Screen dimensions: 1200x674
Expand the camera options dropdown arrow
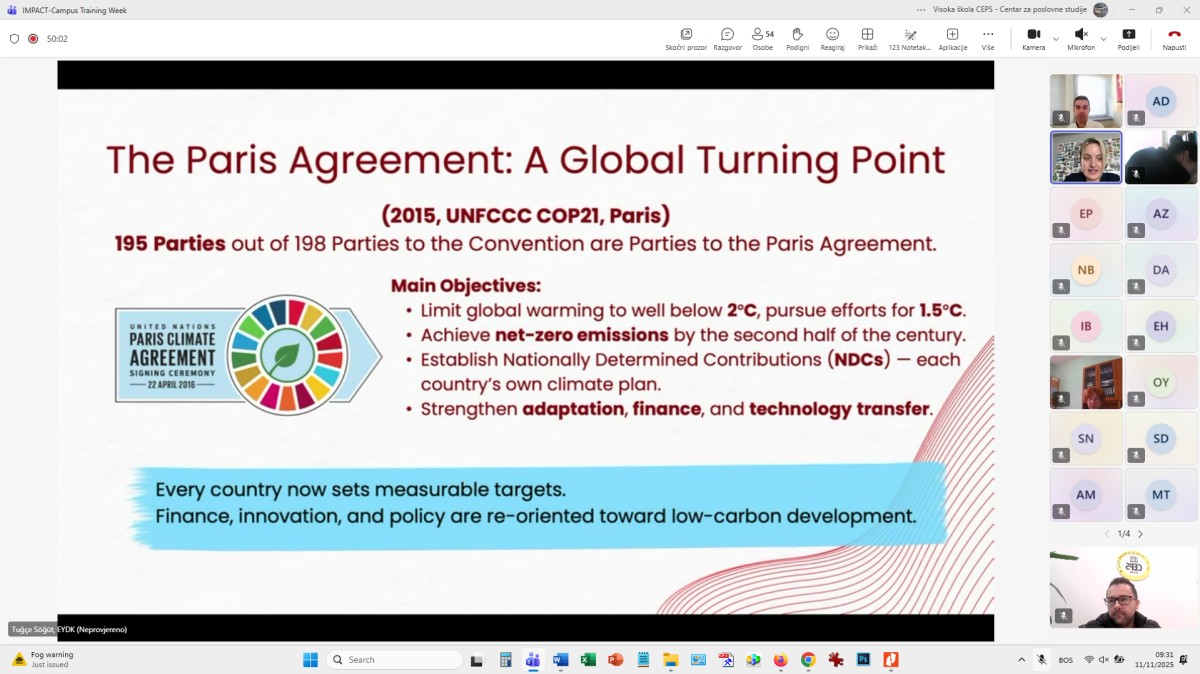(1056, 39)
